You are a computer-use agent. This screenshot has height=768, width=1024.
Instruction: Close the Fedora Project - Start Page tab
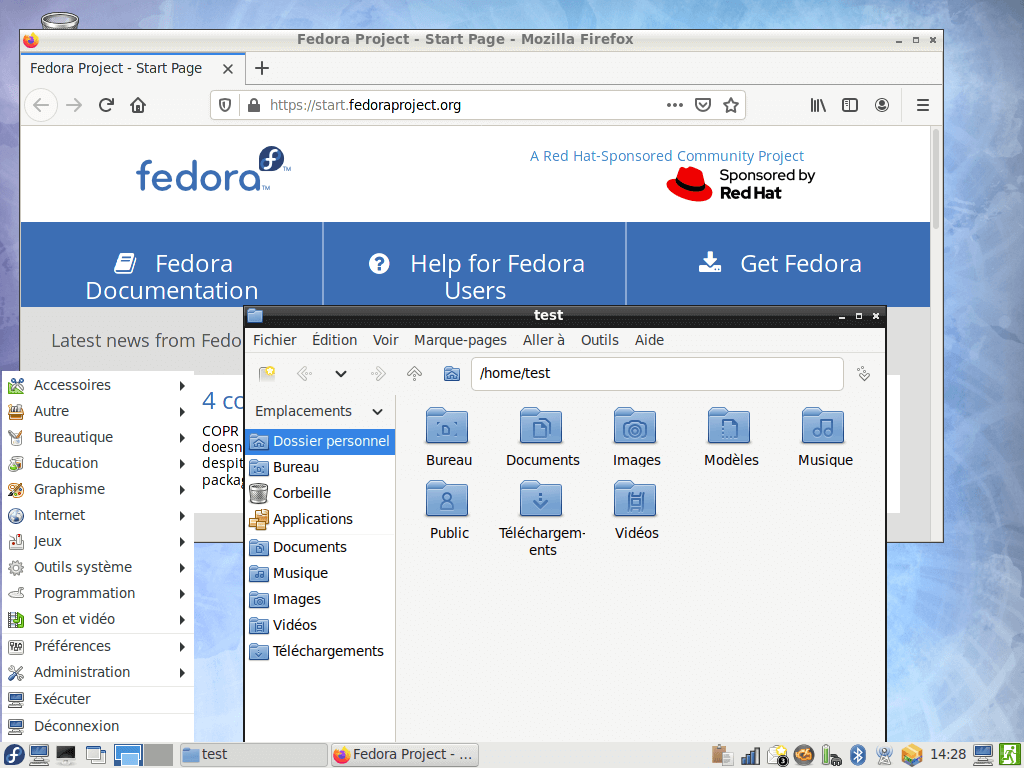228,69
